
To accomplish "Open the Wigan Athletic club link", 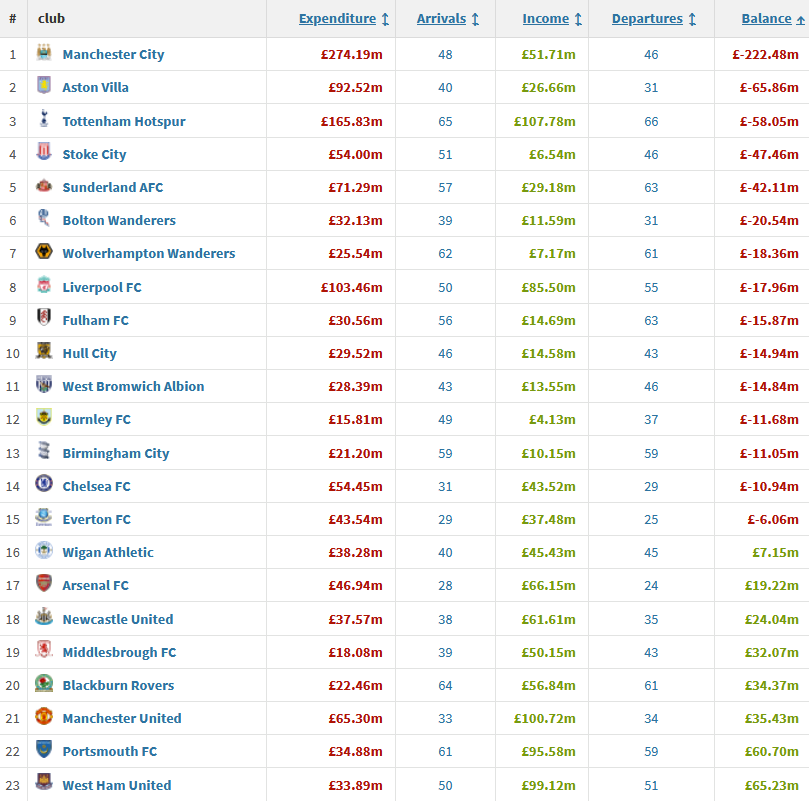I will click(x=108, y=552).
